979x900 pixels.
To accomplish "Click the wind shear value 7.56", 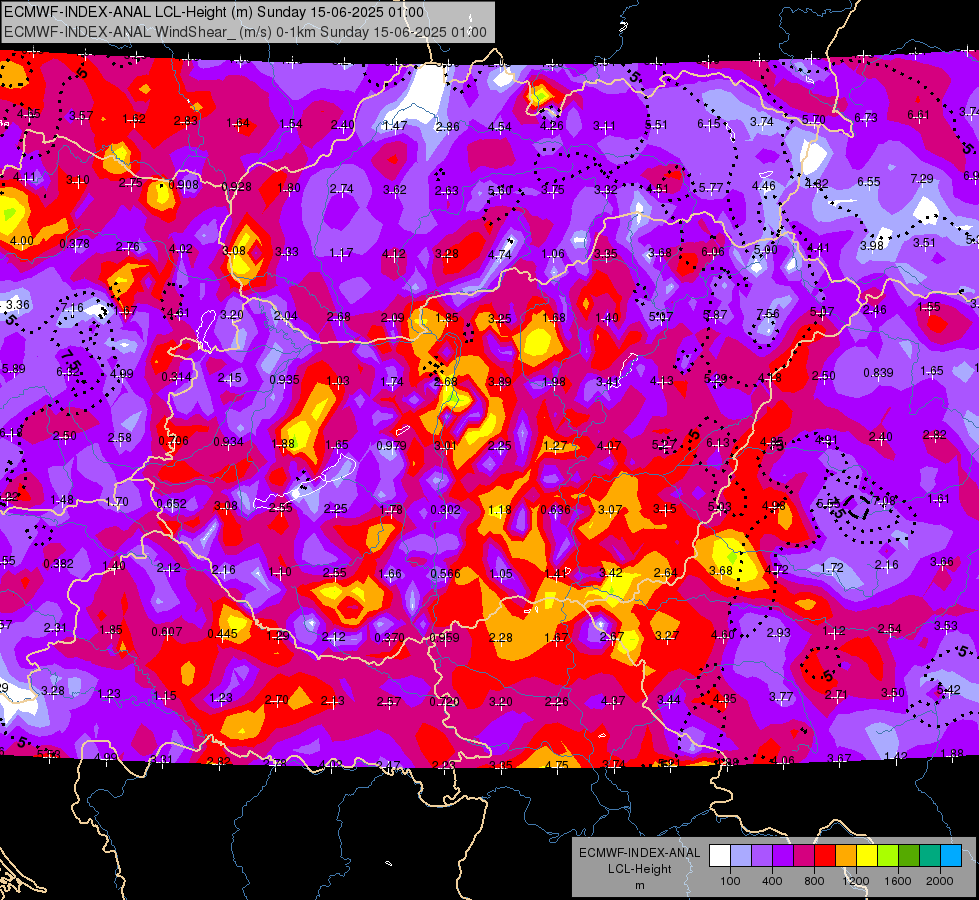I will [x=768, y=314].
